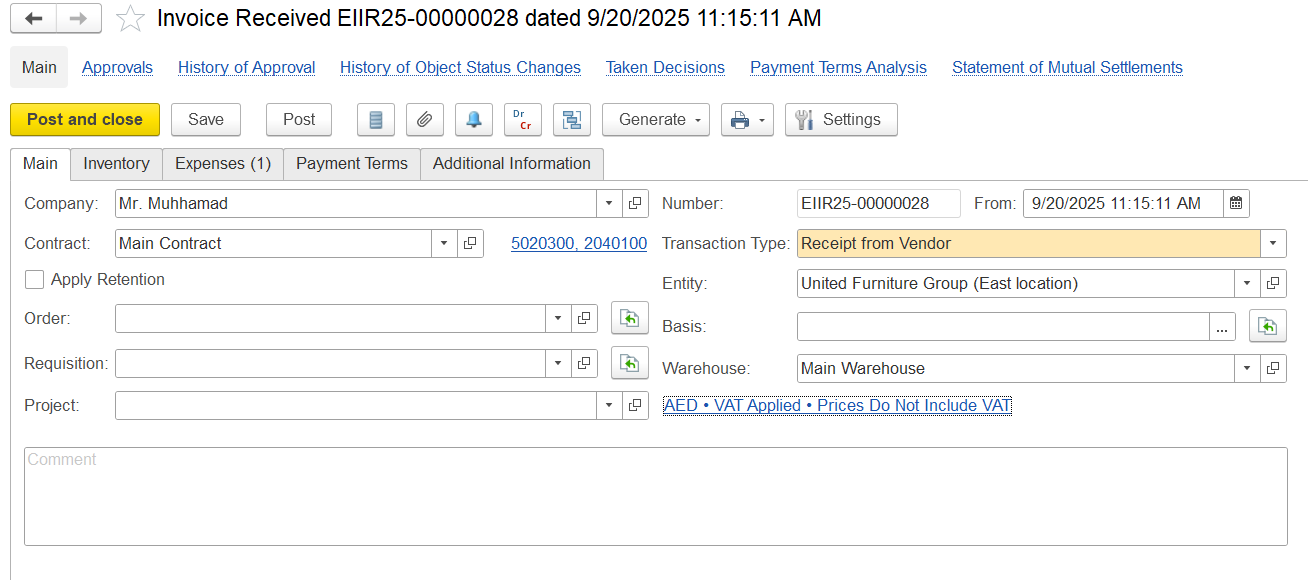1308x580 pixels.
Task: Click the back navigation arrow
Action: pos(33,19)
